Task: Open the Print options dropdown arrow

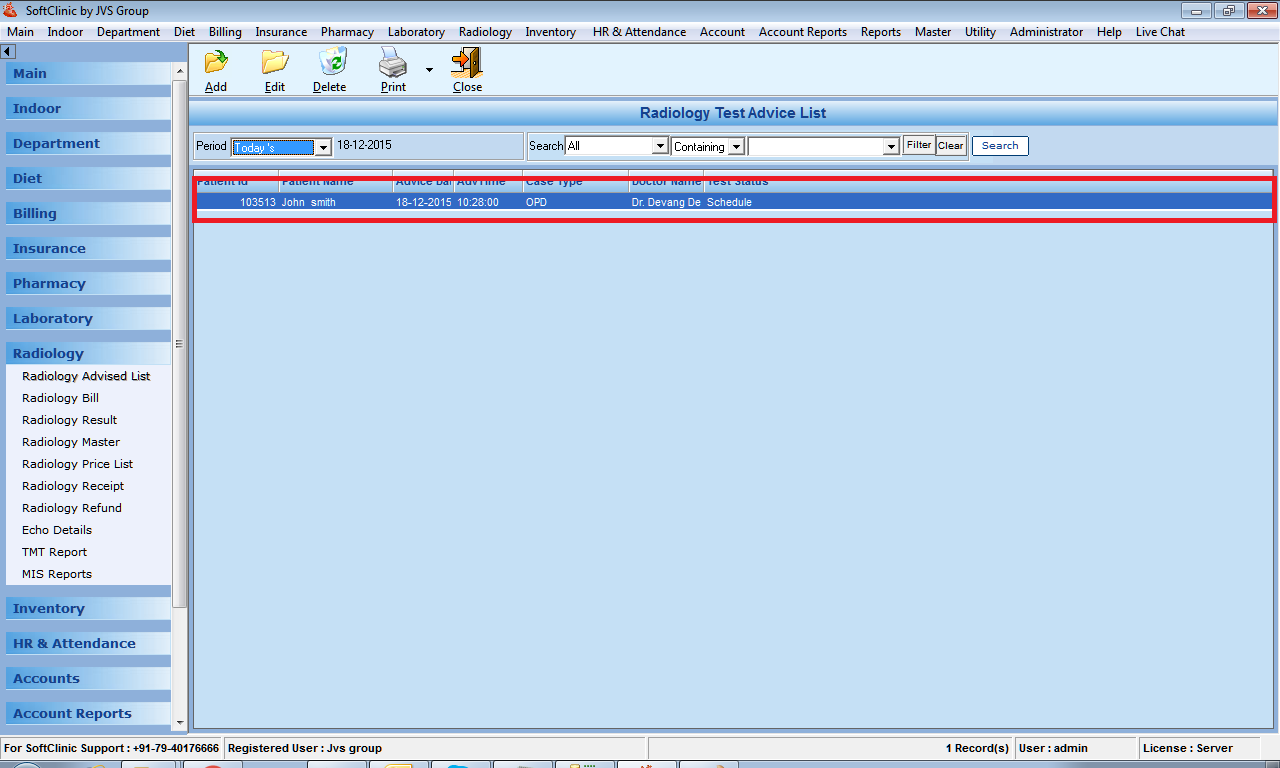Action: pyautogui.click(x=429, y=70)
